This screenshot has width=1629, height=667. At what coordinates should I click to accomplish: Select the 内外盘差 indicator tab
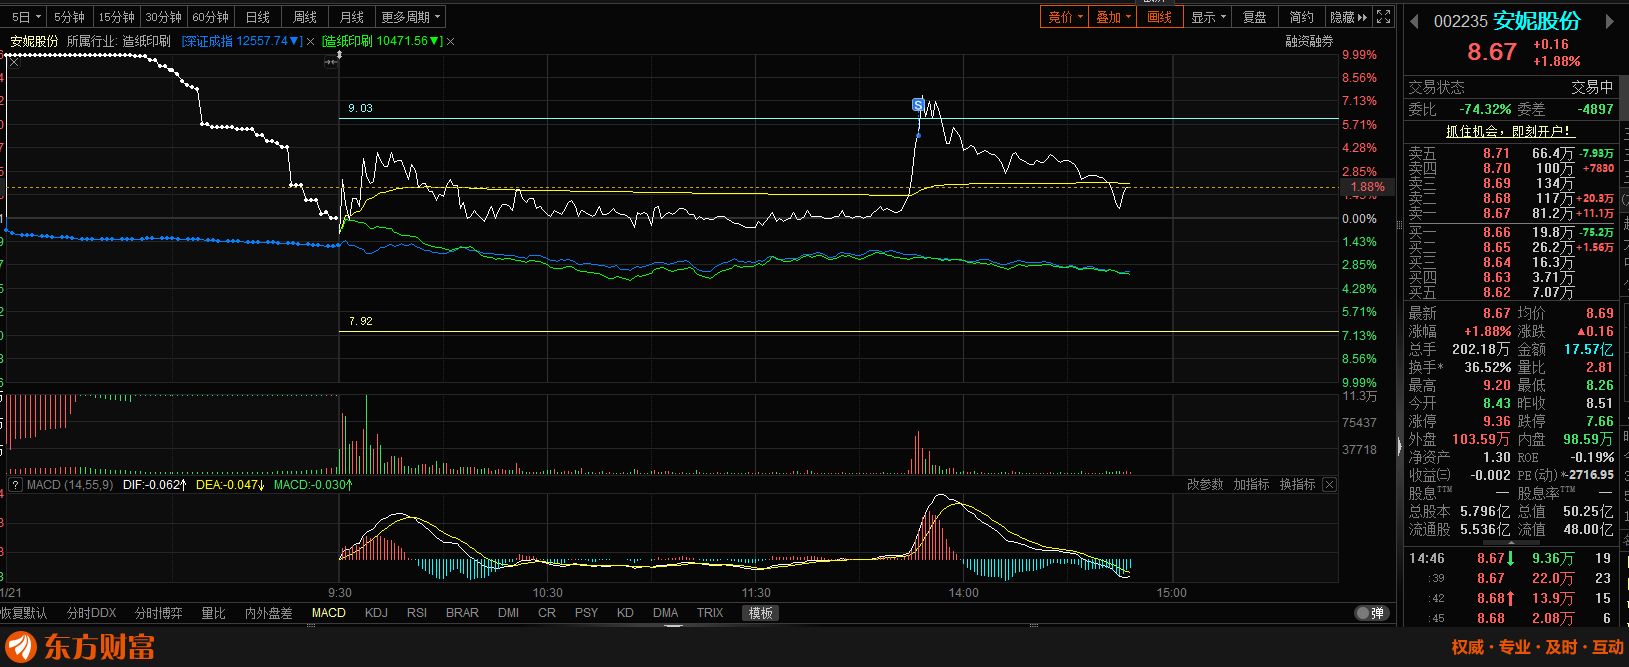pos(269,613)
